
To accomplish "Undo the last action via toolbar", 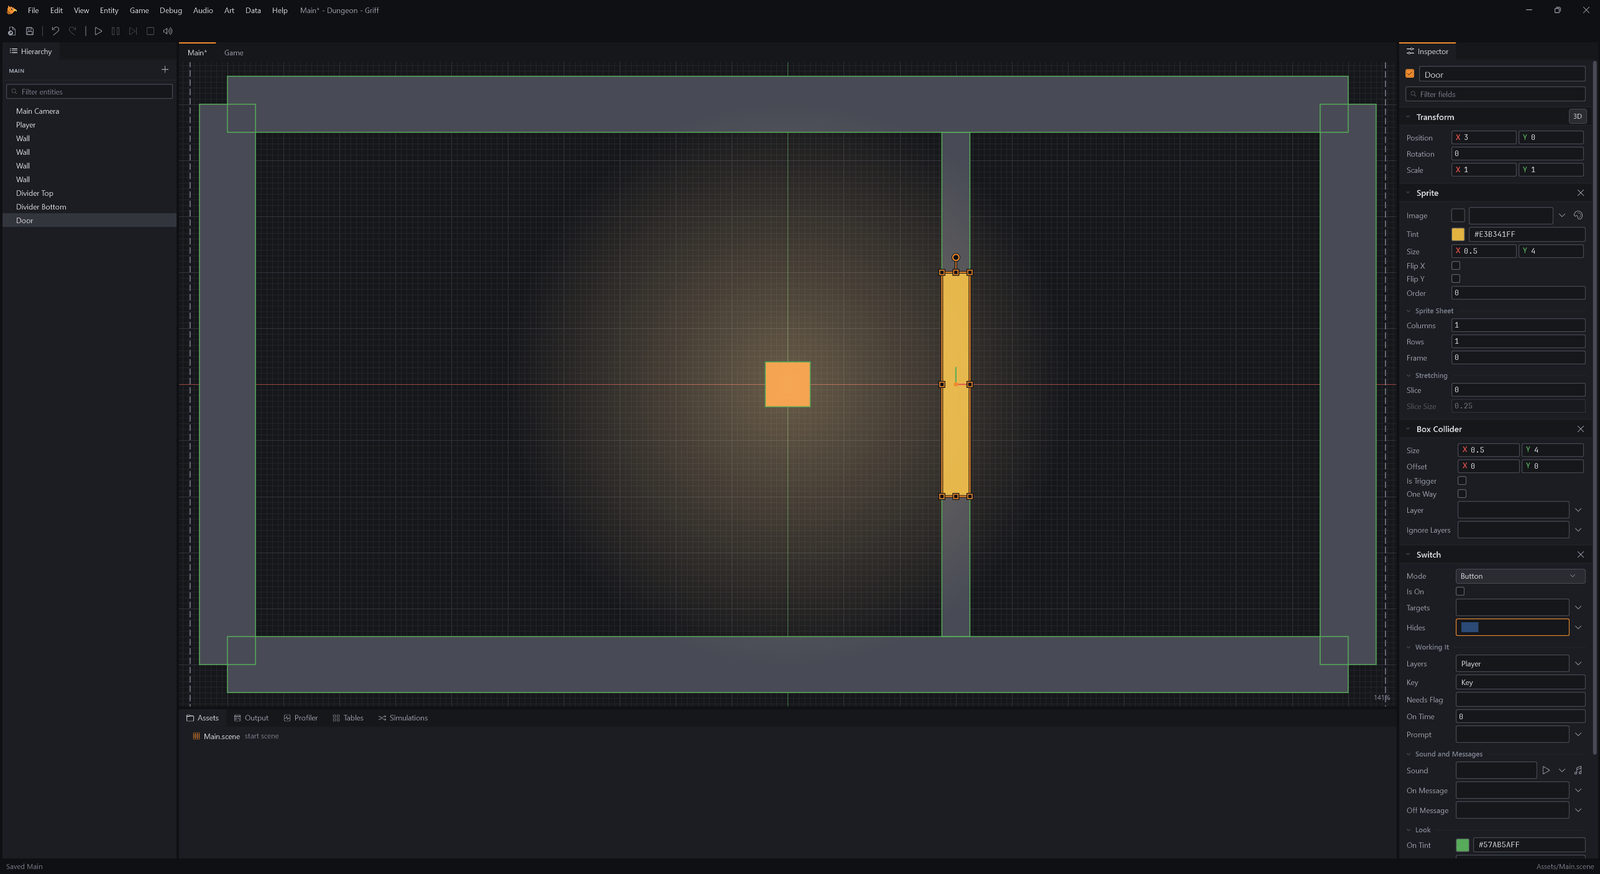I will tap(55, 31).
